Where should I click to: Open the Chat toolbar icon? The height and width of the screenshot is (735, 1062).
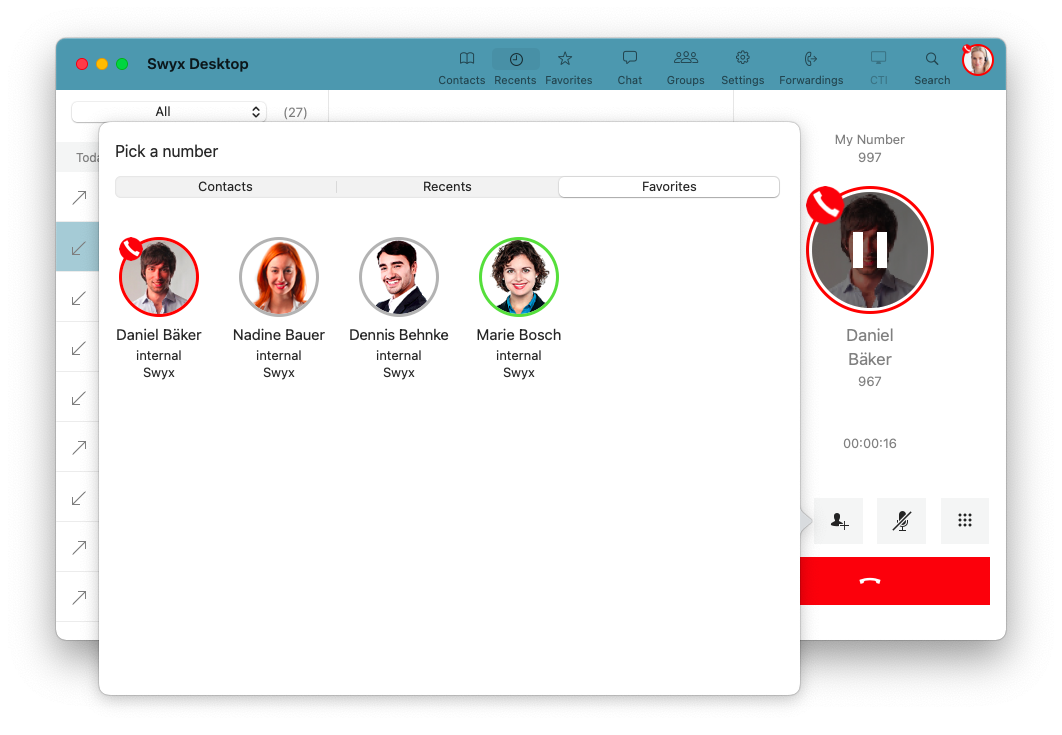[629, 59]
